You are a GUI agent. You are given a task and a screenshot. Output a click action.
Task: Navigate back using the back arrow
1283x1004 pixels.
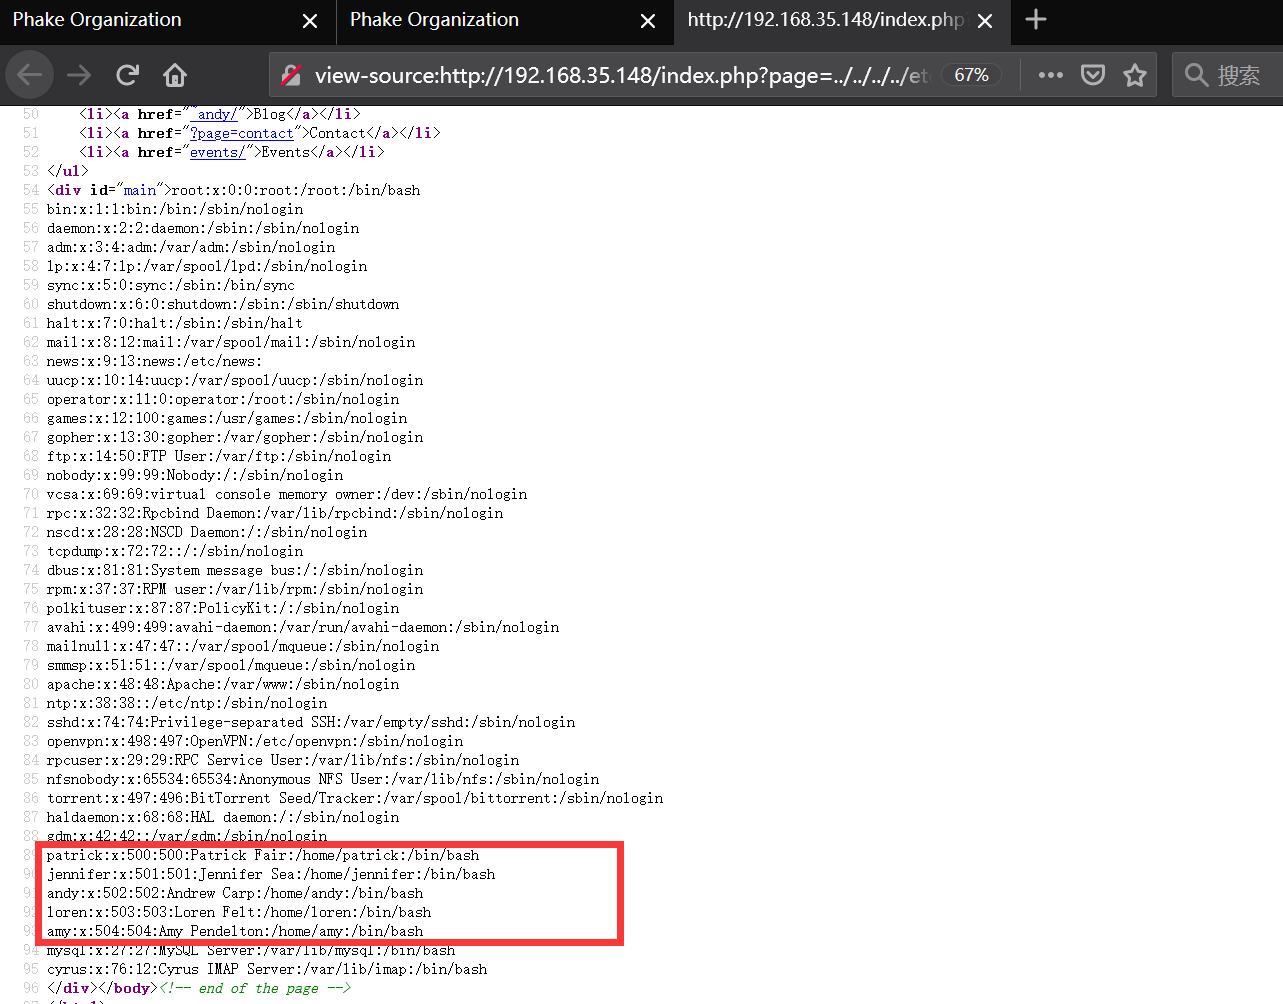[29, 74]
